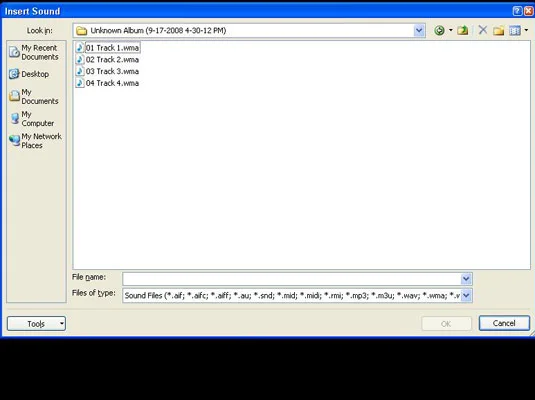Image resolution: width=535 pixels, height=400 pixels.
Task: Open the Views dropdown arrow
Action: (x=526, y=30)
